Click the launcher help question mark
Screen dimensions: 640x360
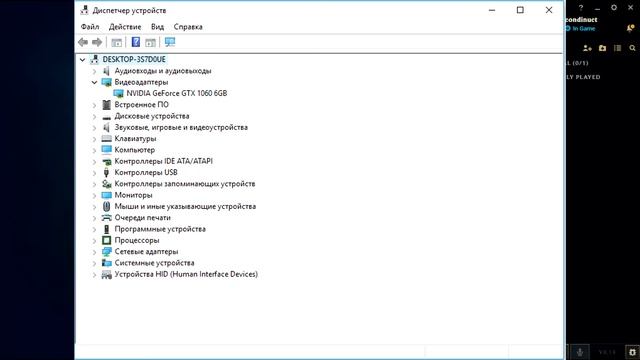(x=581, y=7)
